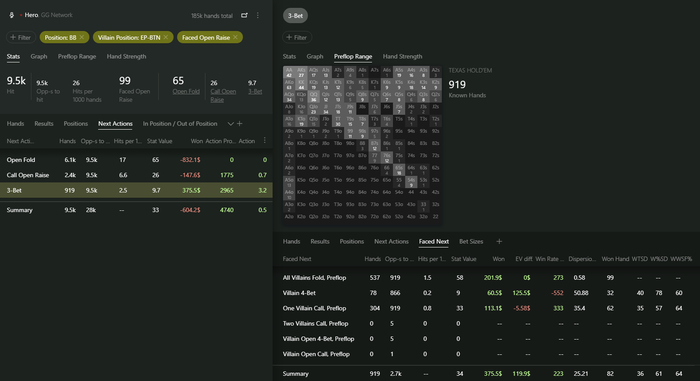The image size is (700, 381).
Task: Switch to Graph tab in 3-Bet panel
Action: pyautogui.click(x=315, y=56)
